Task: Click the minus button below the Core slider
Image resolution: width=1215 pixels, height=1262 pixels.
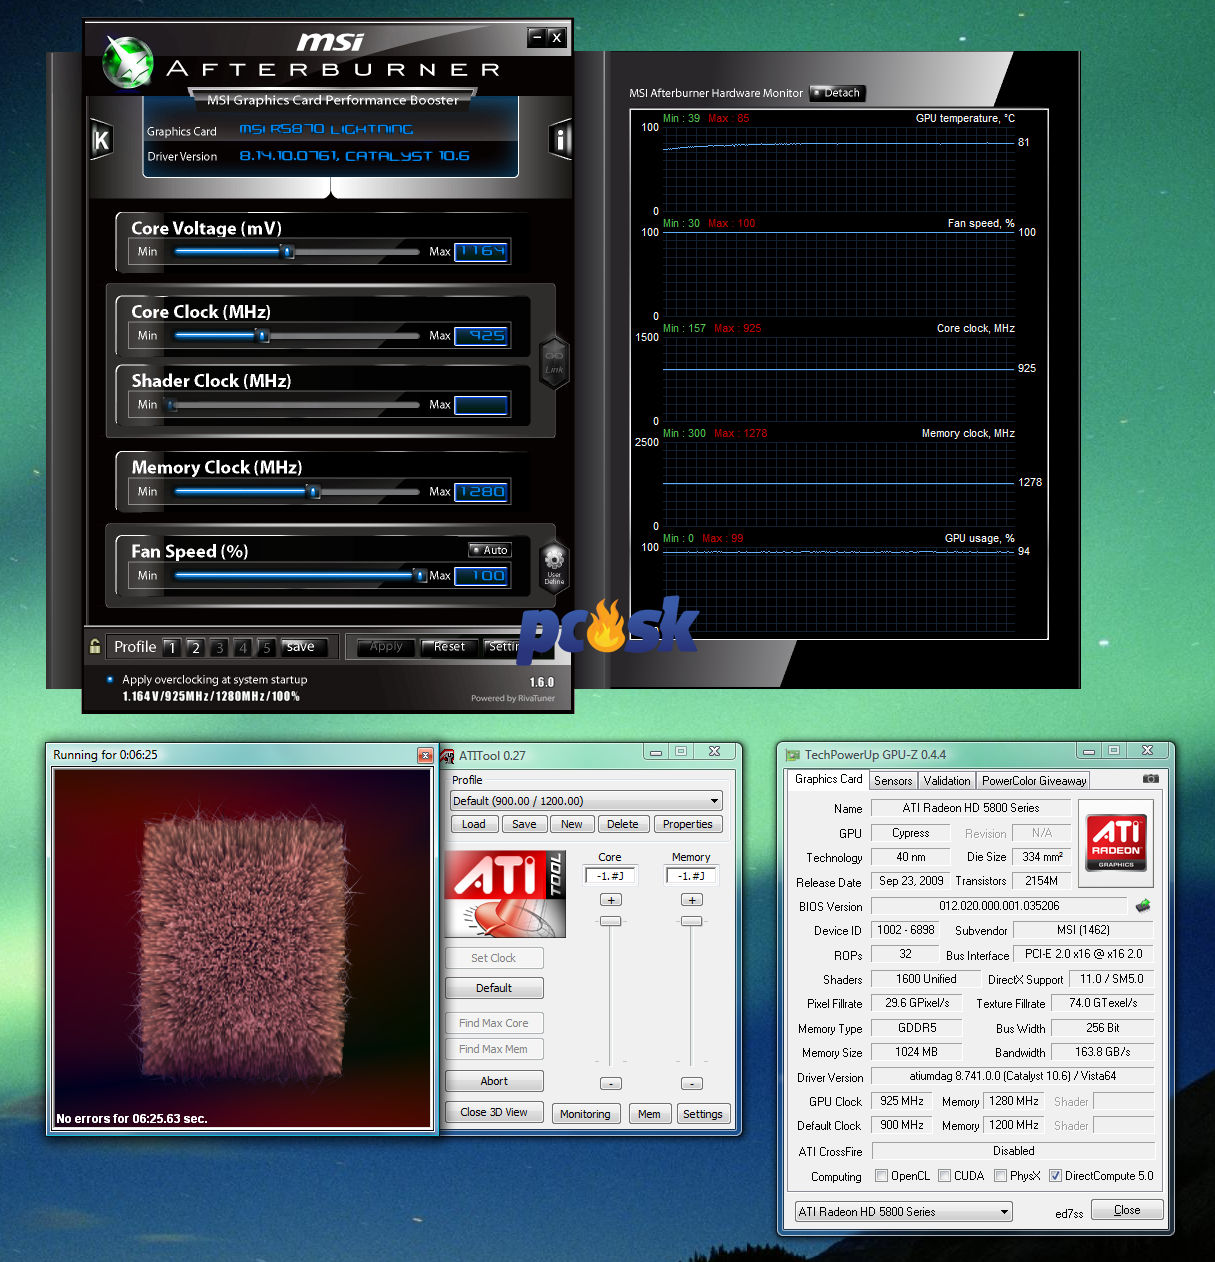Action: coord(610,1084)
